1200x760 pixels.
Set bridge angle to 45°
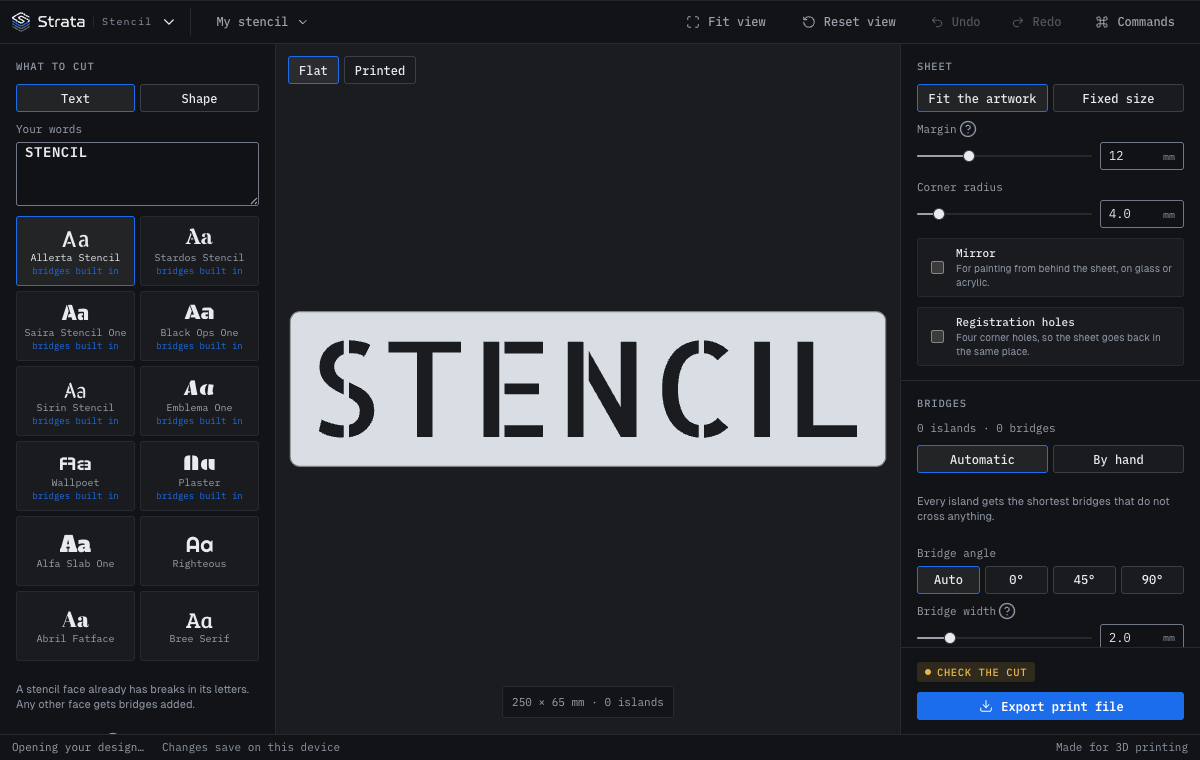(1084, 580)
